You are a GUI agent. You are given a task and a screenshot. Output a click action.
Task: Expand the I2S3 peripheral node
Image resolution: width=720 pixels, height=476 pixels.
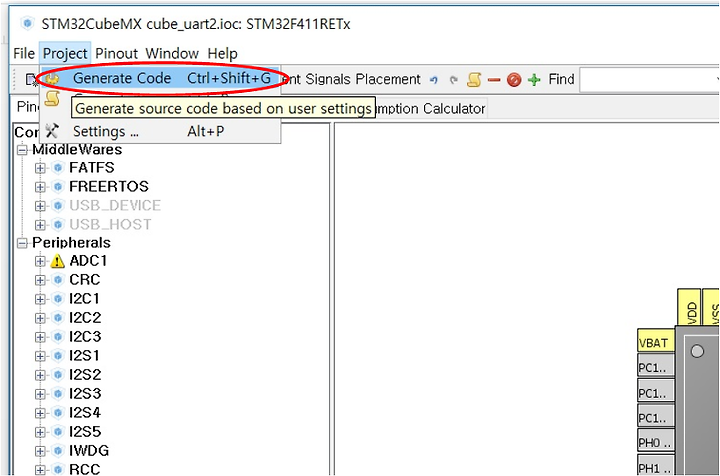click(x=40, y=394)
